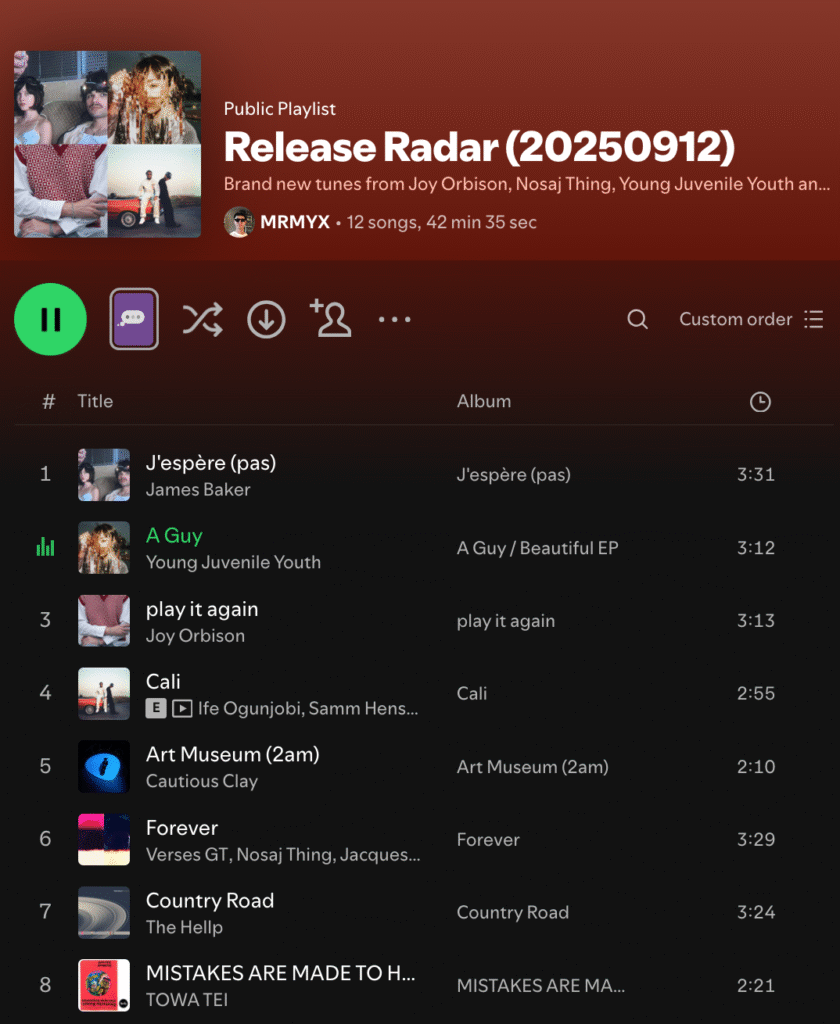Toggle shuffle play icon

(x=202, y=319)
